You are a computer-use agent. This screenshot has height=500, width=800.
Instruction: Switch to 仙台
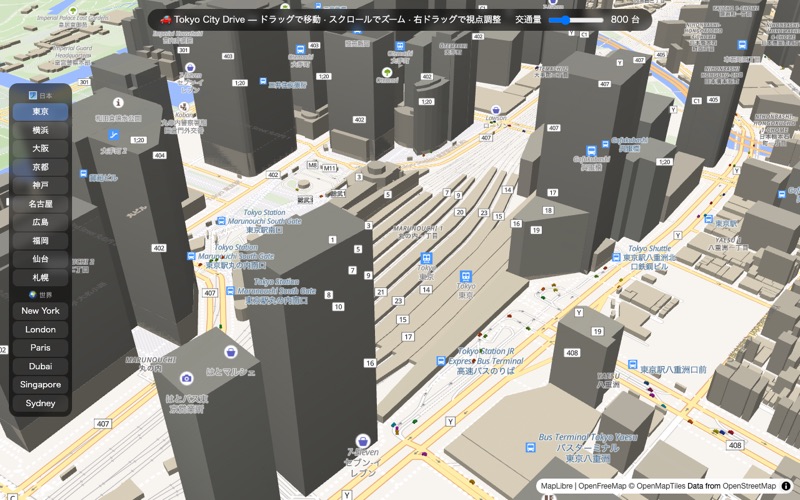click(x=40, y=259)
